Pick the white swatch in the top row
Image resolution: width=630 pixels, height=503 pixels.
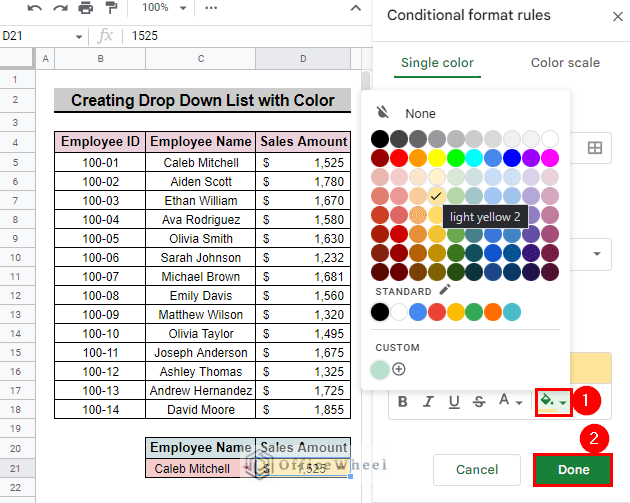tap(550, 139)
